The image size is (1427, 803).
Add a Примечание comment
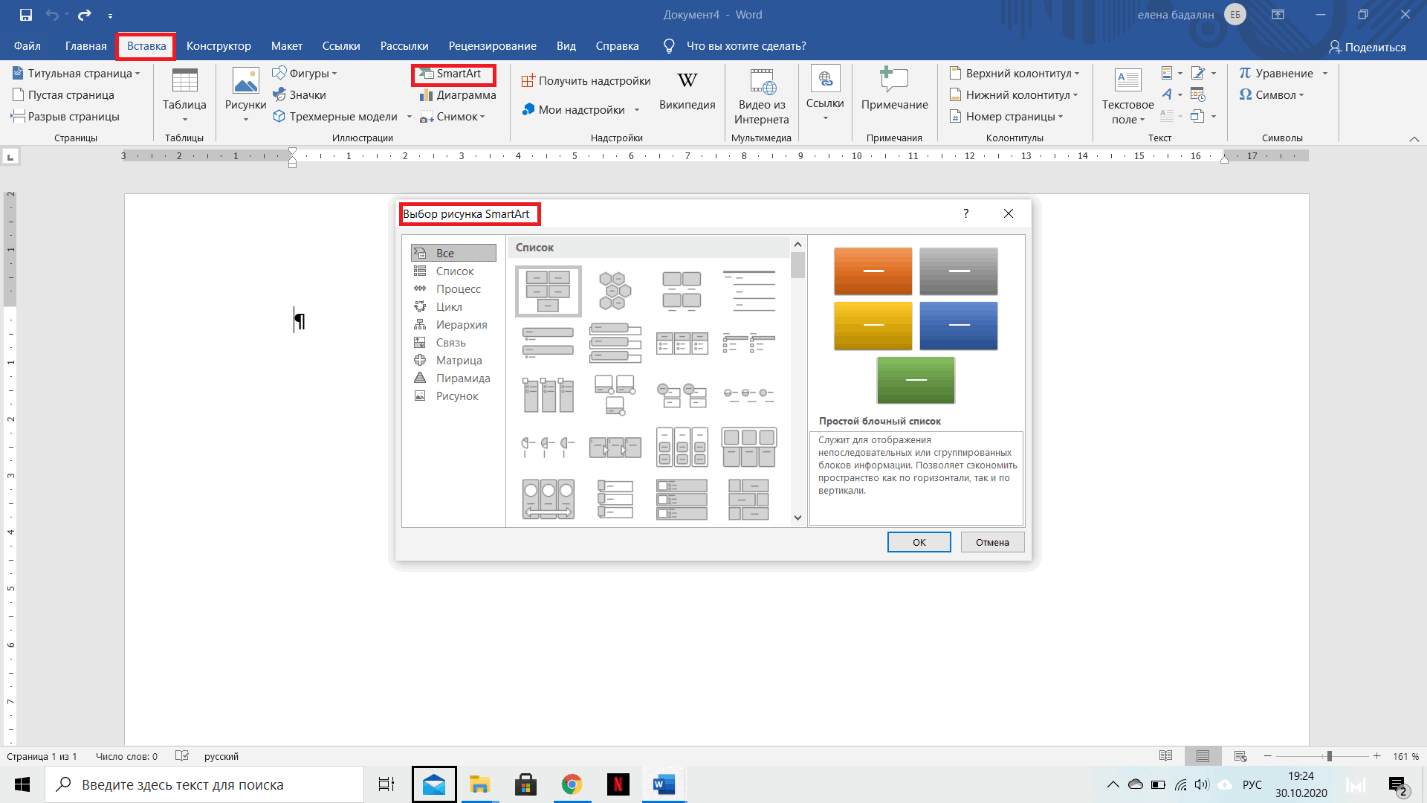894,90
